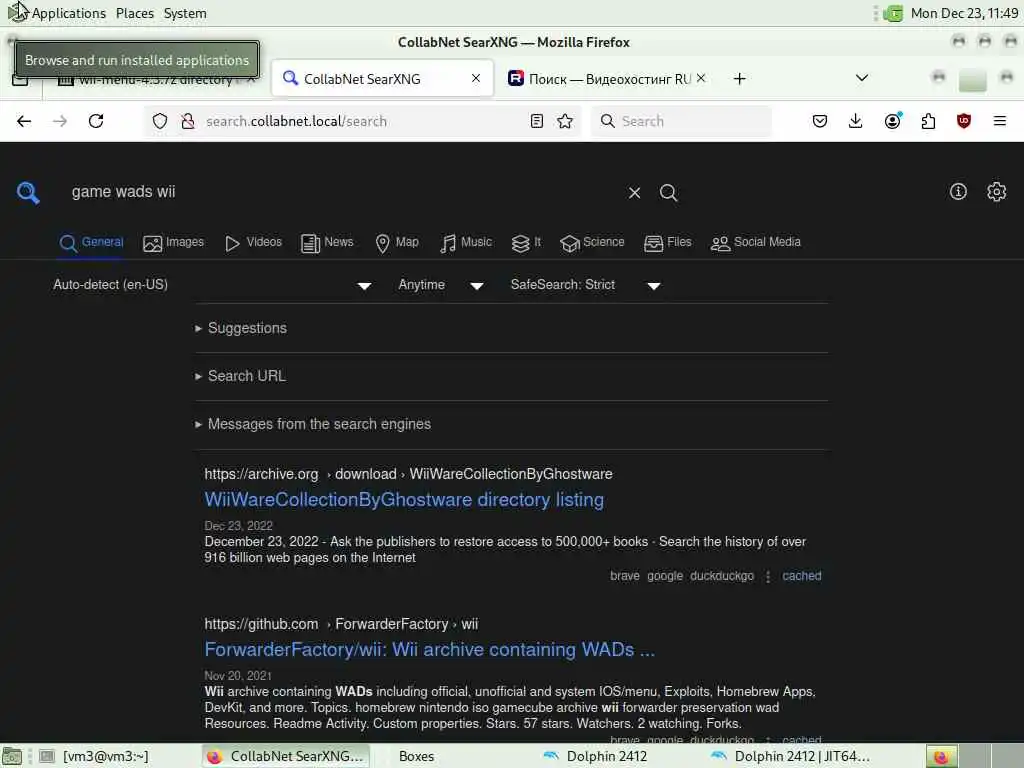The image size is (1024, 768).
Task: Open the Places menu
Action: point(135,13)
